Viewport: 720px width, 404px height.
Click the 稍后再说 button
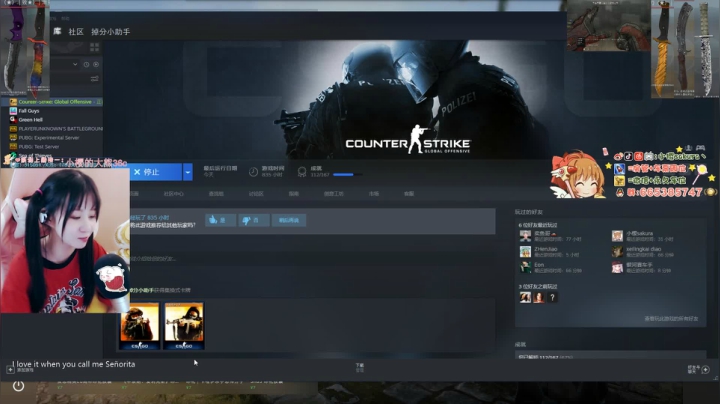pos(289,220)
